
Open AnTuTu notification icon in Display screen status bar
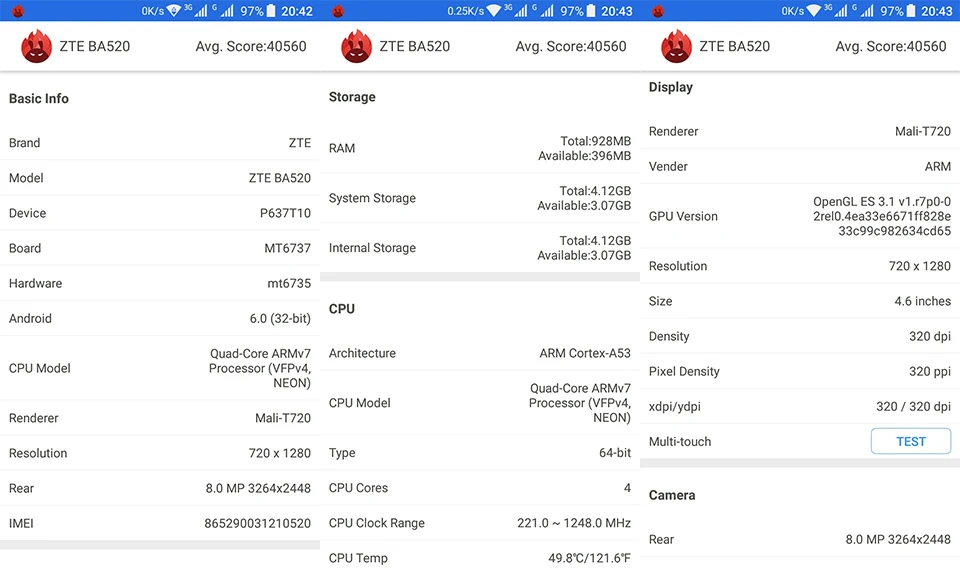[x=658, y=11]
